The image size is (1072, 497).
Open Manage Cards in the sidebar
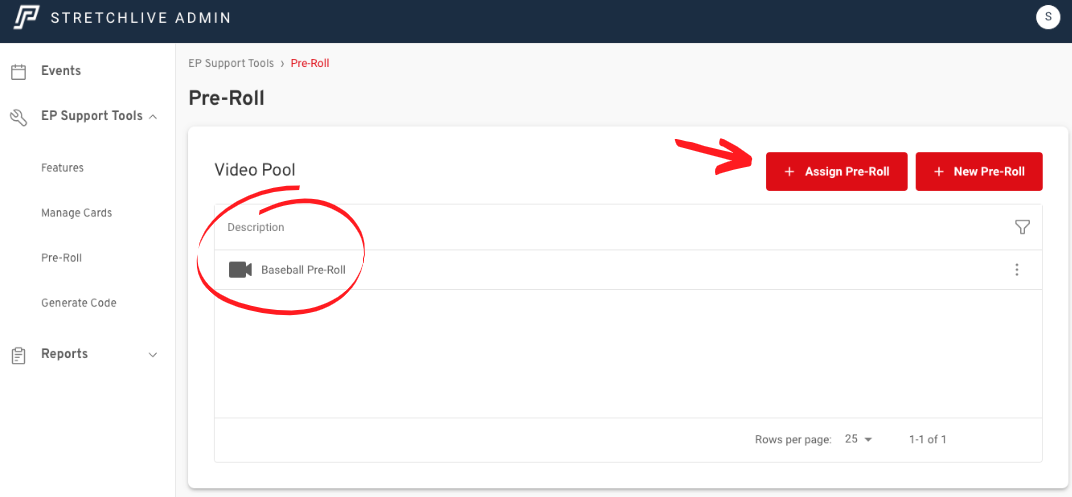[x=76, y=213]
